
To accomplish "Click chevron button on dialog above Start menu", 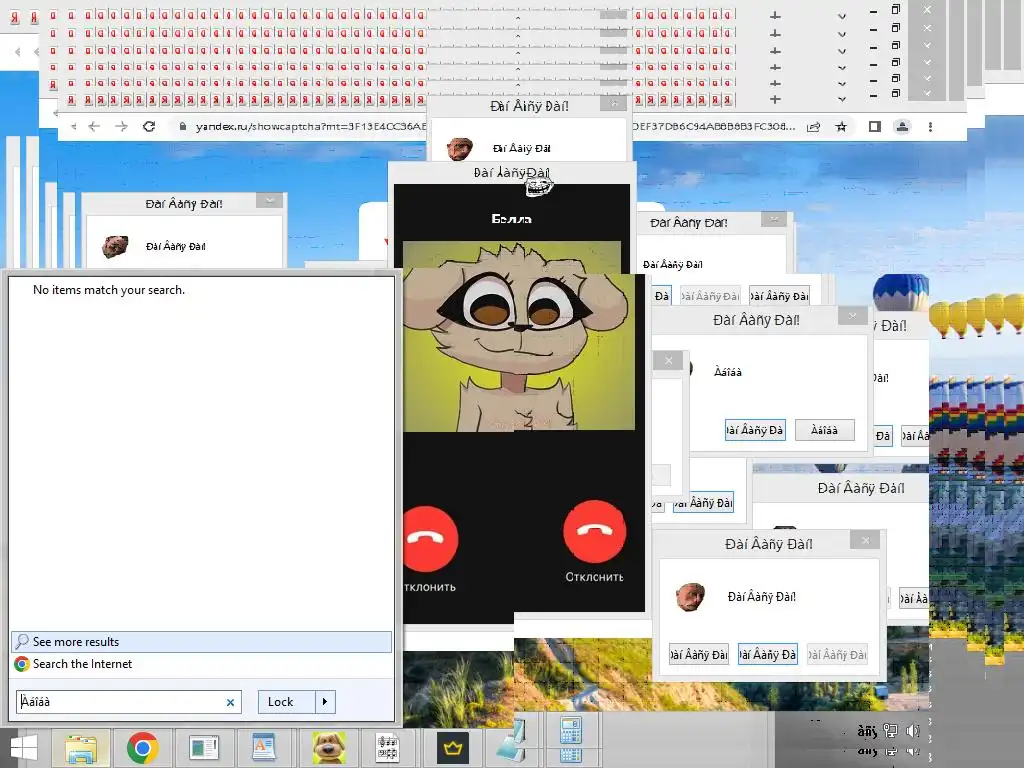I will tap(270, 200).
